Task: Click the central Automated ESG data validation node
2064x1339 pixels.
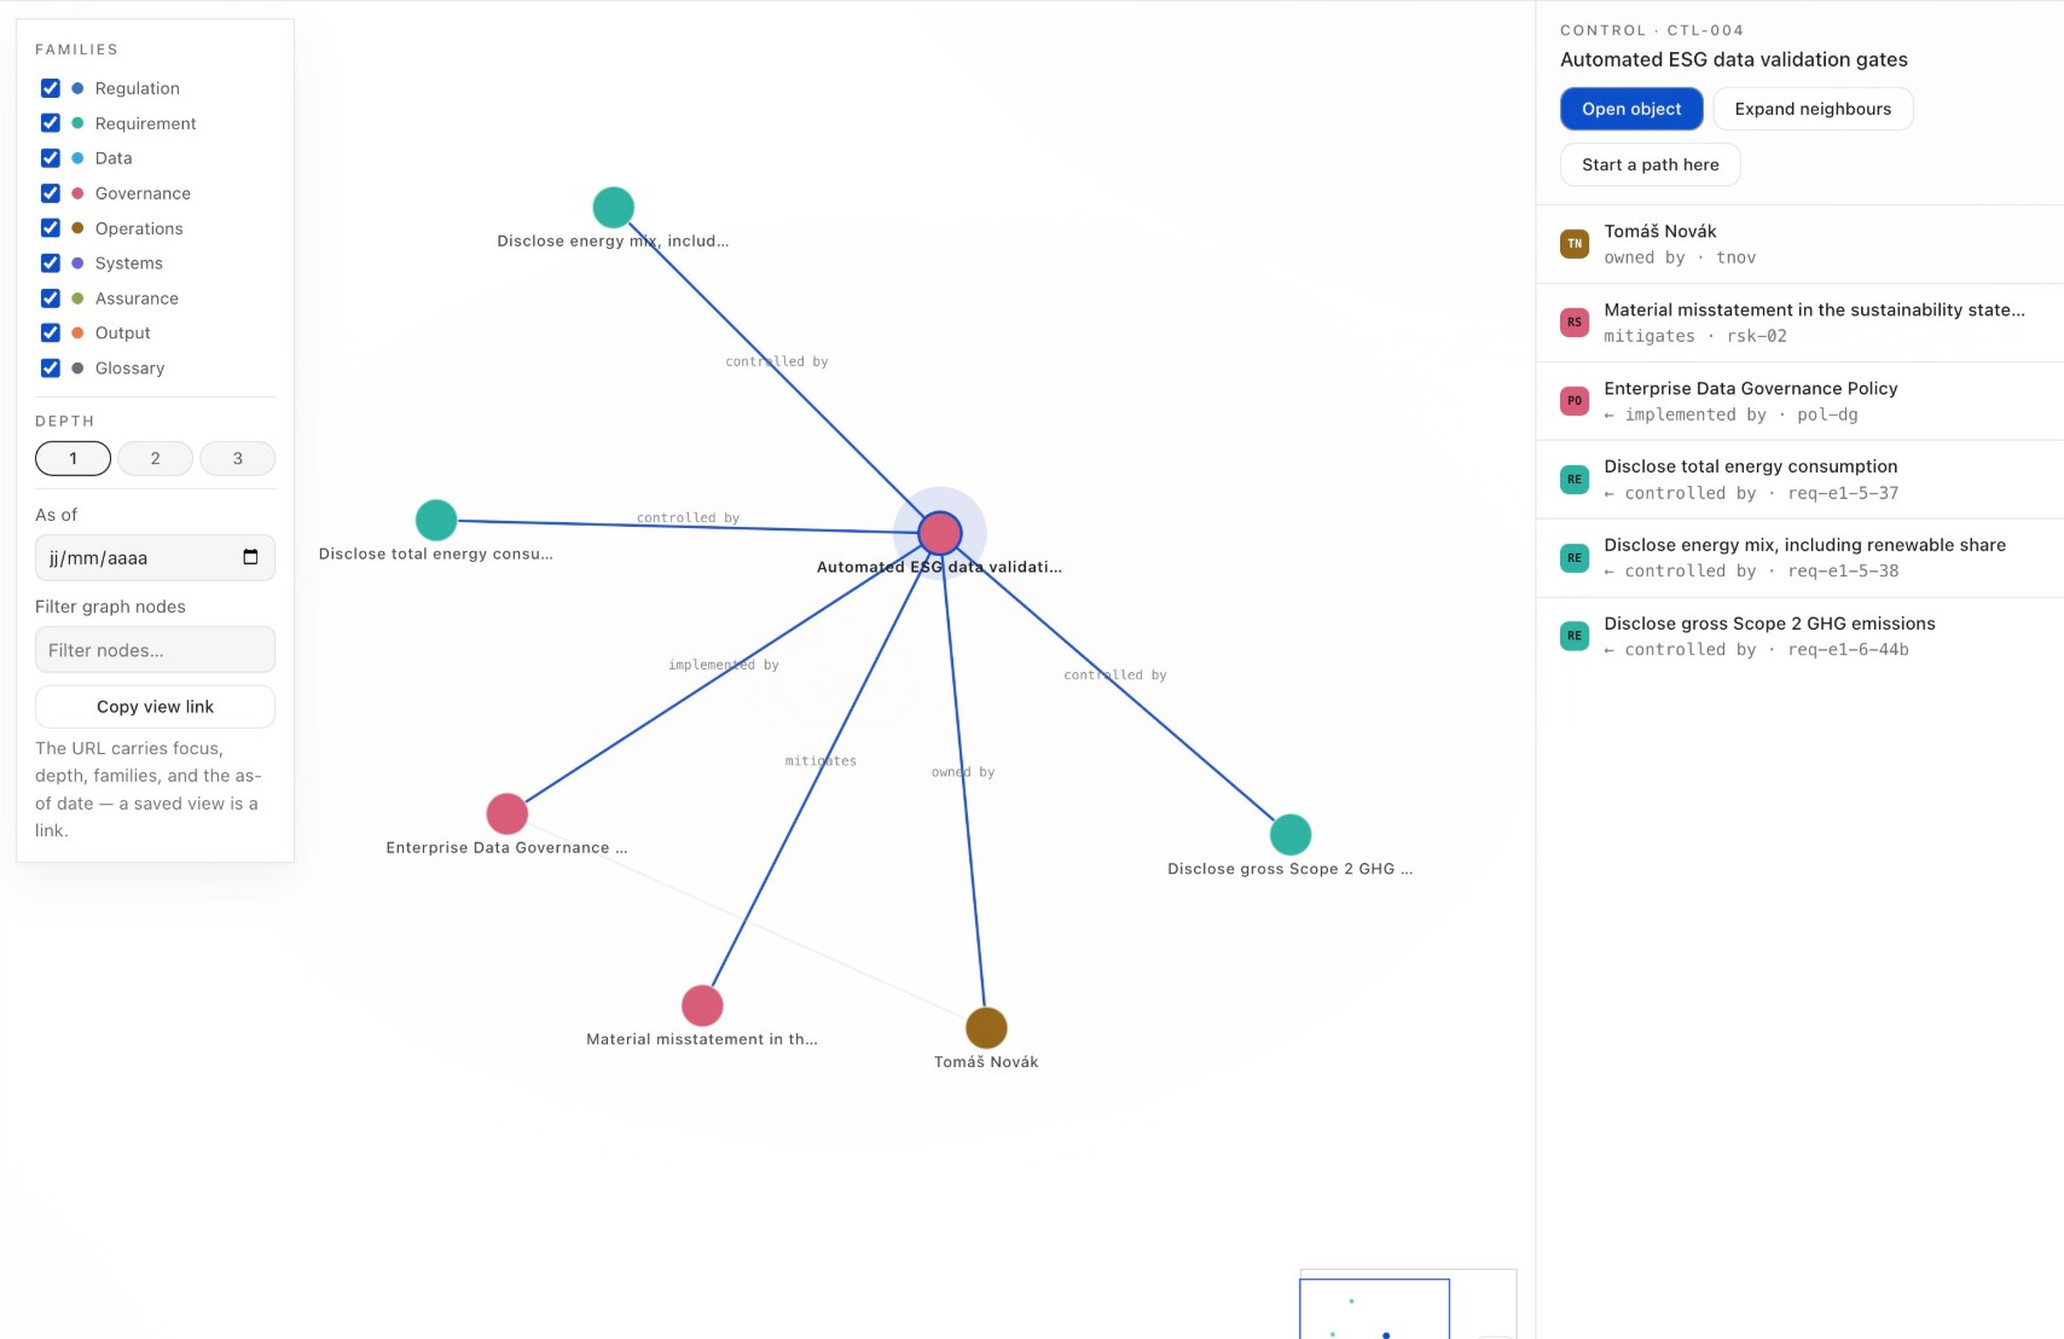Action: 940,533
